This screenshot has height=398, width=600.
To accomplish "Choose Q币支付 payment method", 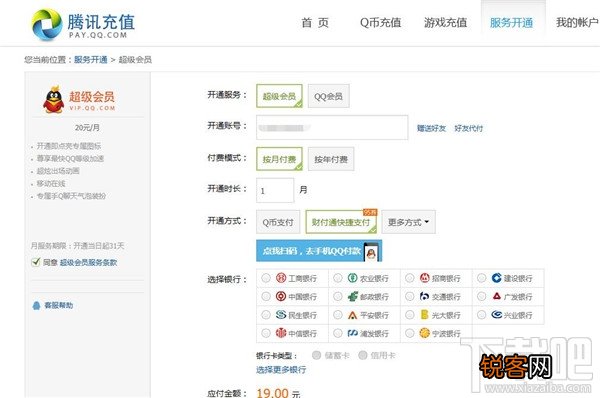I will pyautogui.click(x=278, y=222).
